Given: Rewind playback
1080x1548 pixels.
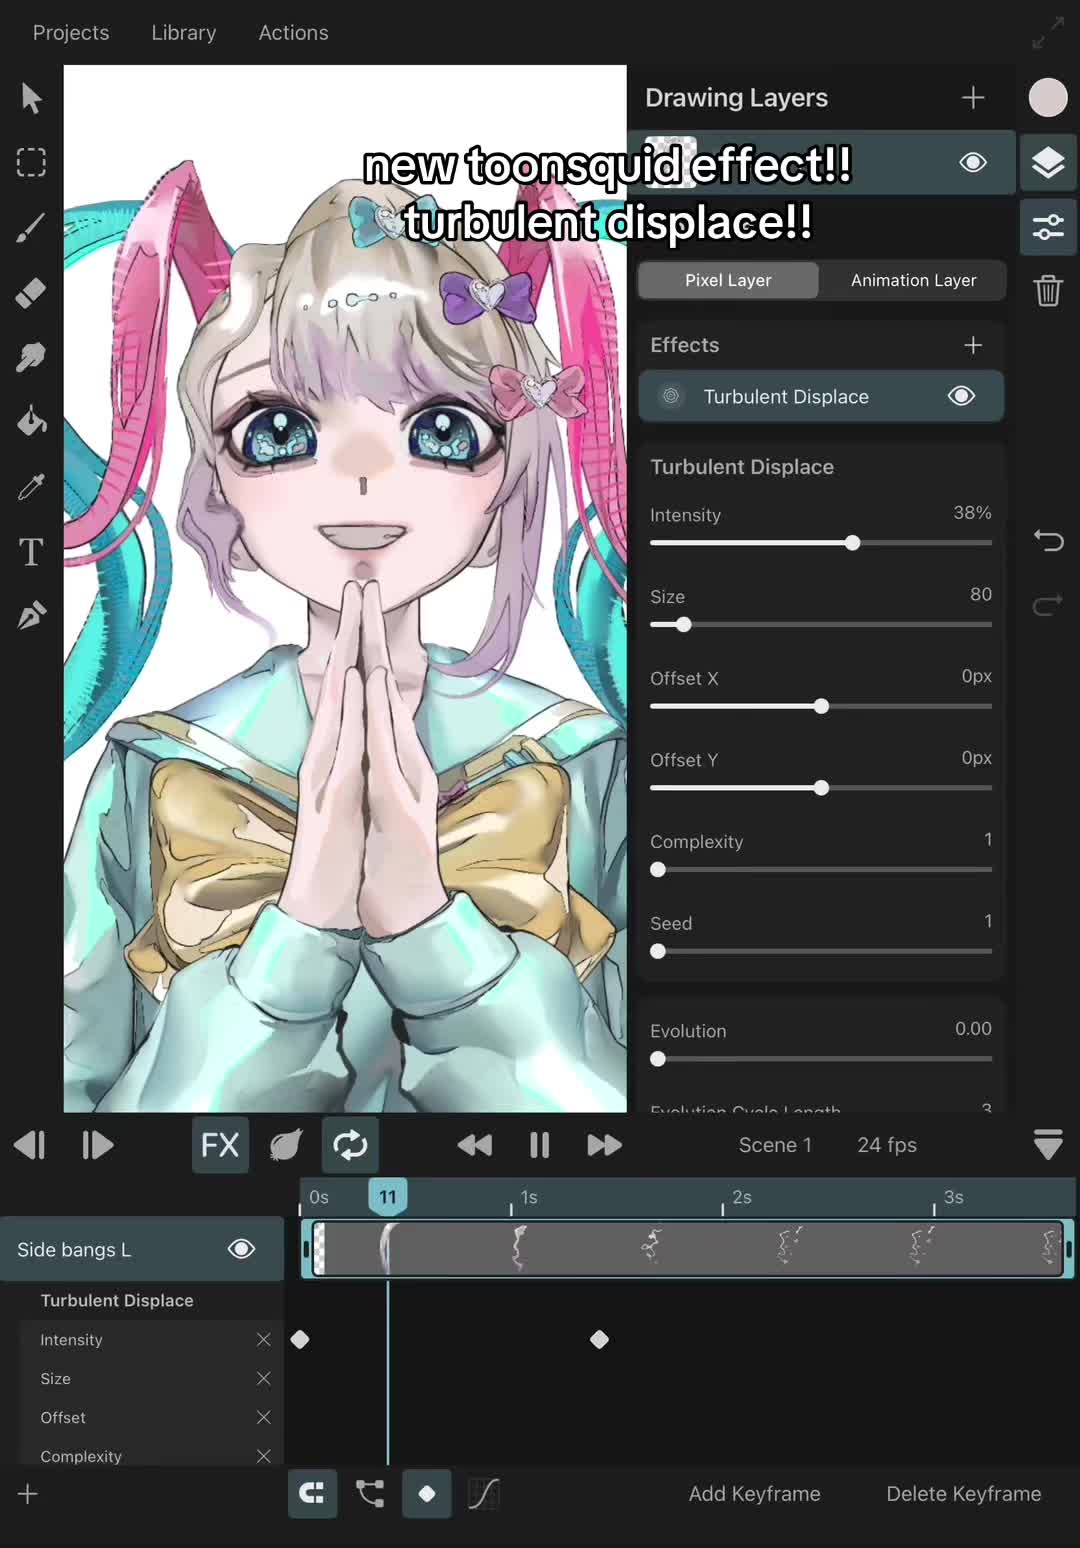Looking at the screenshot, I should click(475, 1145).
